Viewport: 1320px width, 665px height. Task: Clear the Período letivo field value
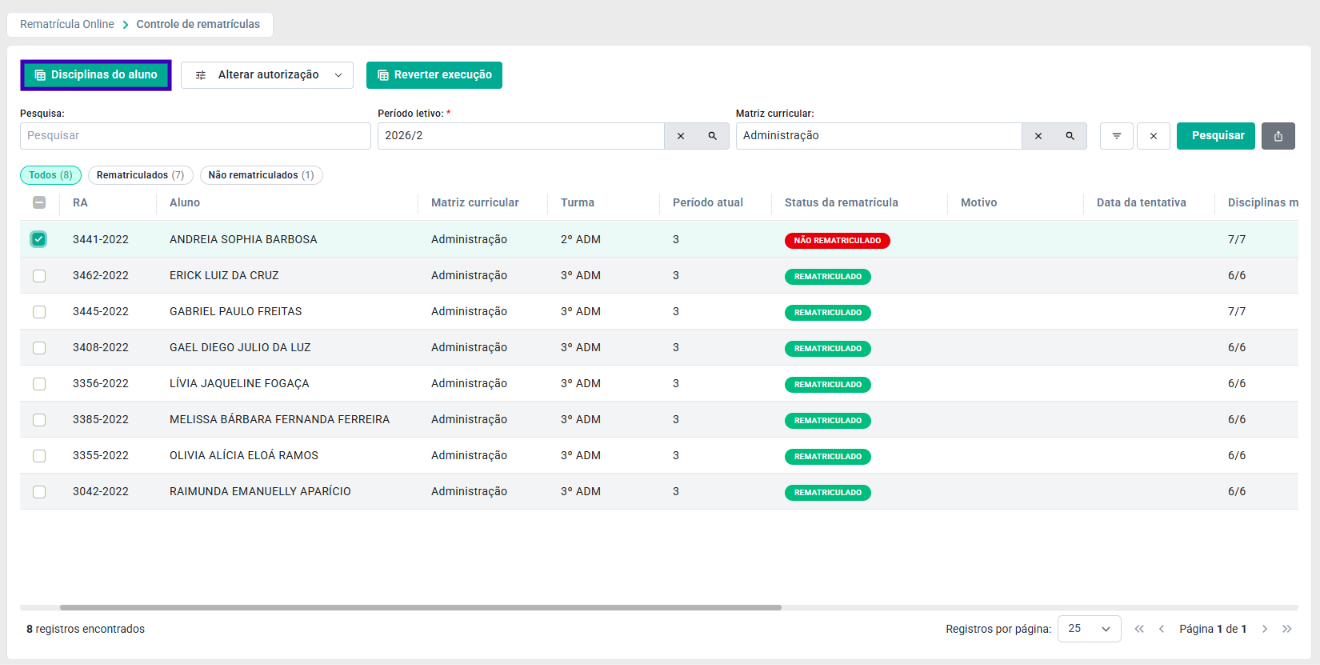[x=680, y=136]
